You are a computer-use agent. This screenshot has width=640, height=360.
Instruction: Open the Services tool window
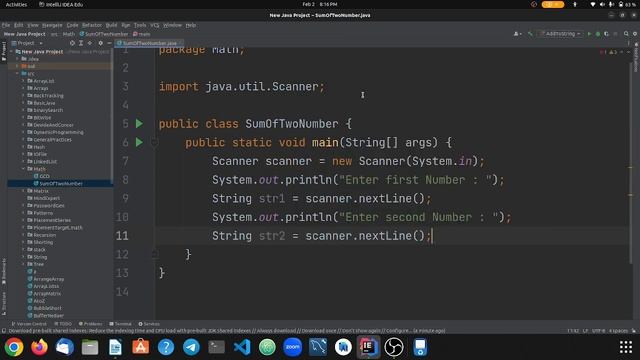[149, 324]
